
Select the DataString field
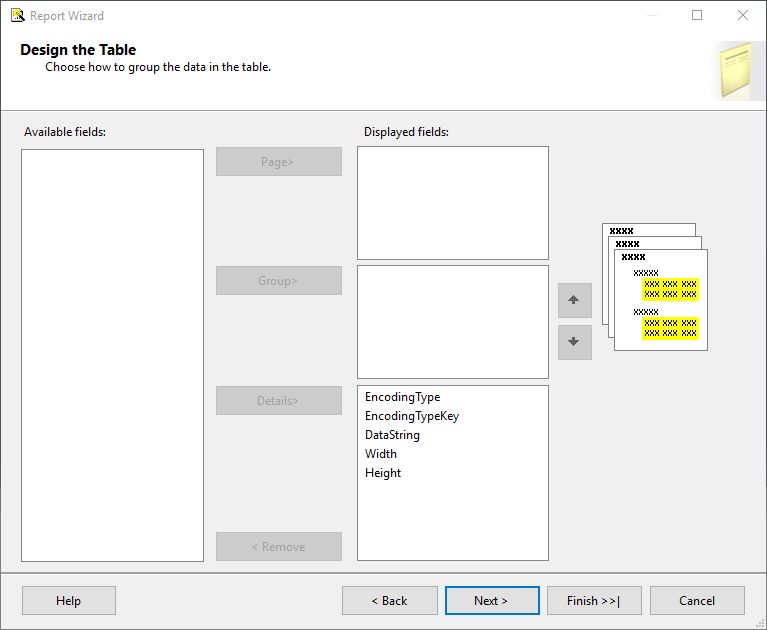coord(392,435)
